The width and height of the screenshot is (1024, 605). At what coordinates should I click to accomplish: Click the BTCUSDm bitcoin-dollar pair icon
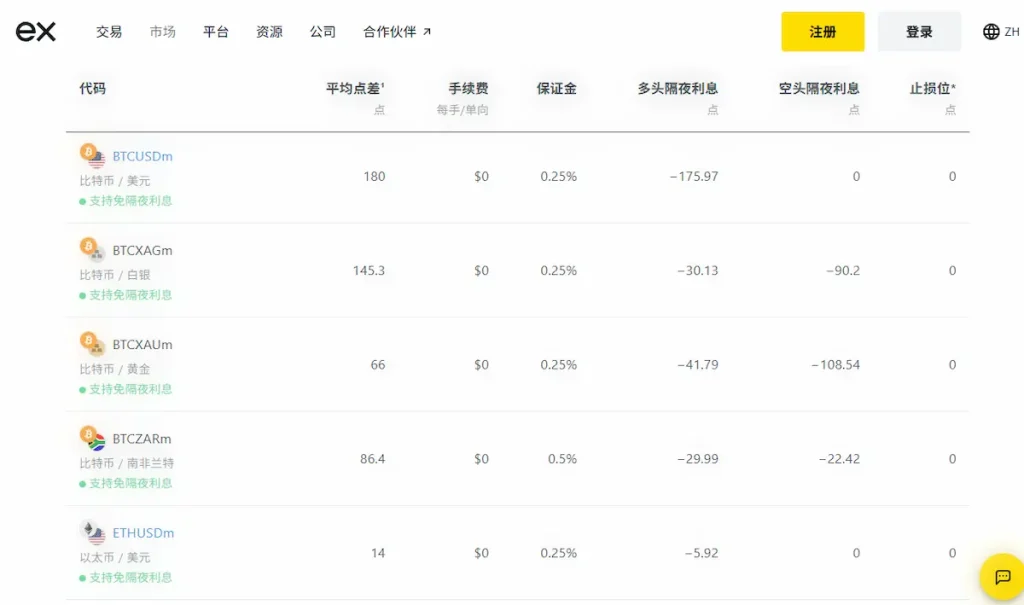[93, 157]
